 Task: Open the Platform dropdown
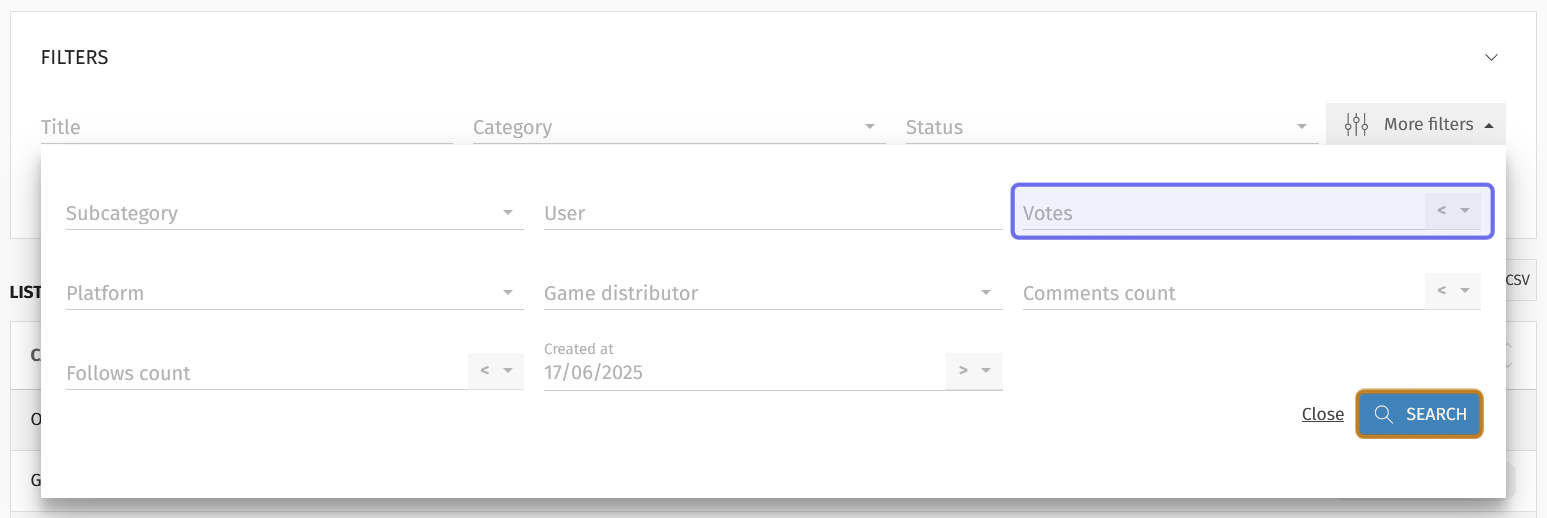coord(294,293)
